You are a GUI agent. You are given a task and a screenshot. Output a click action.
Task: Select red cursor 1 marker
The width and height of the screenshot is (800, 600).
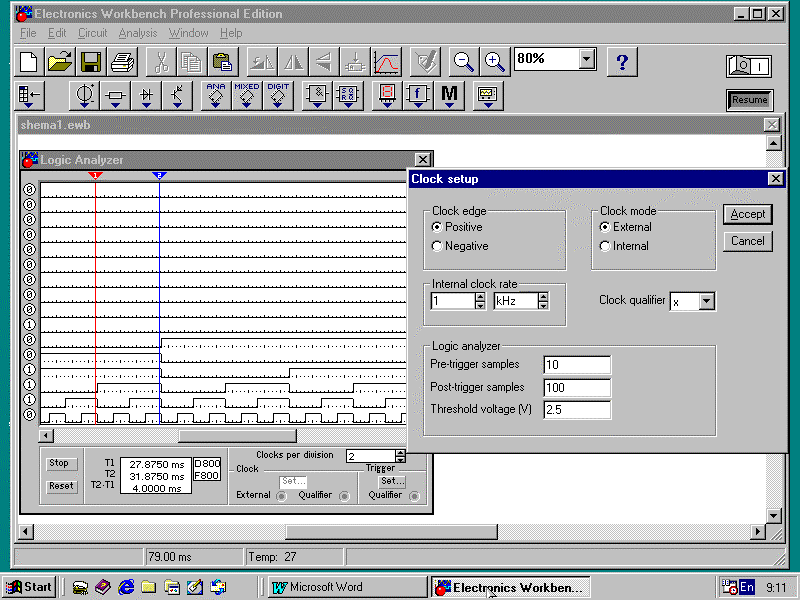95,176
